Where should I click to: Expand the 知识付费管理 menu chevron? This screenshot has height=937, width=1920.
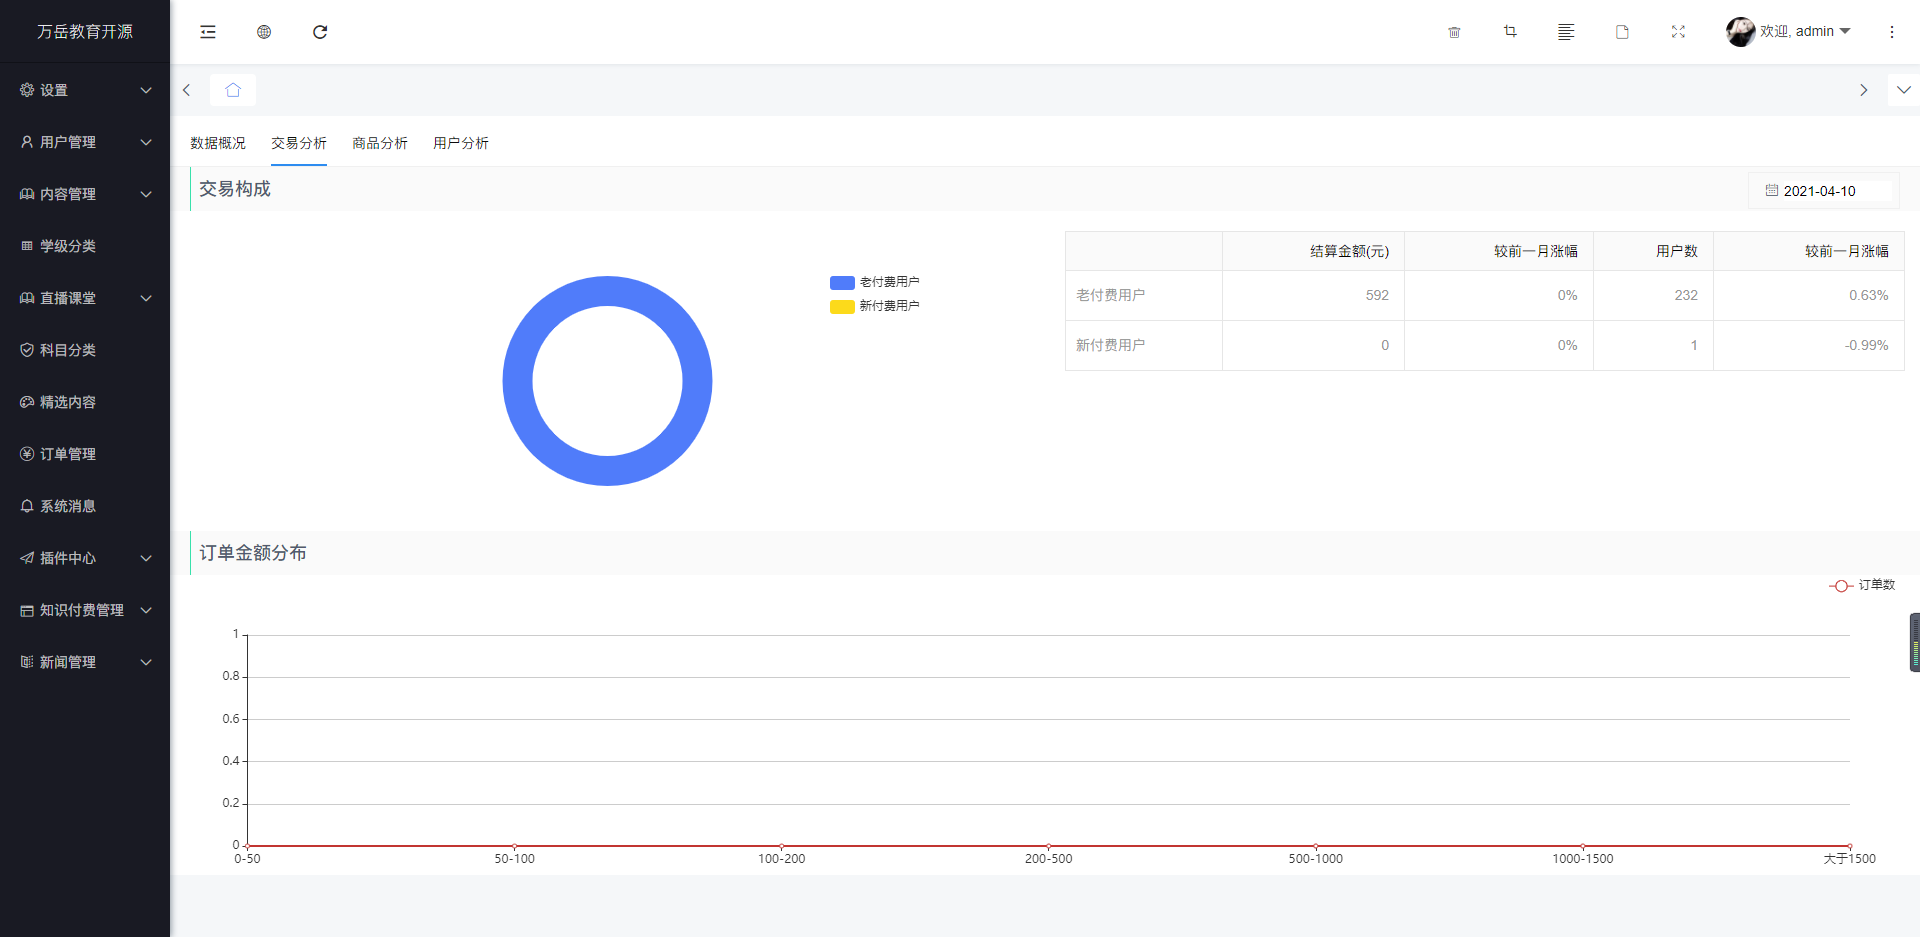(146, 610)
